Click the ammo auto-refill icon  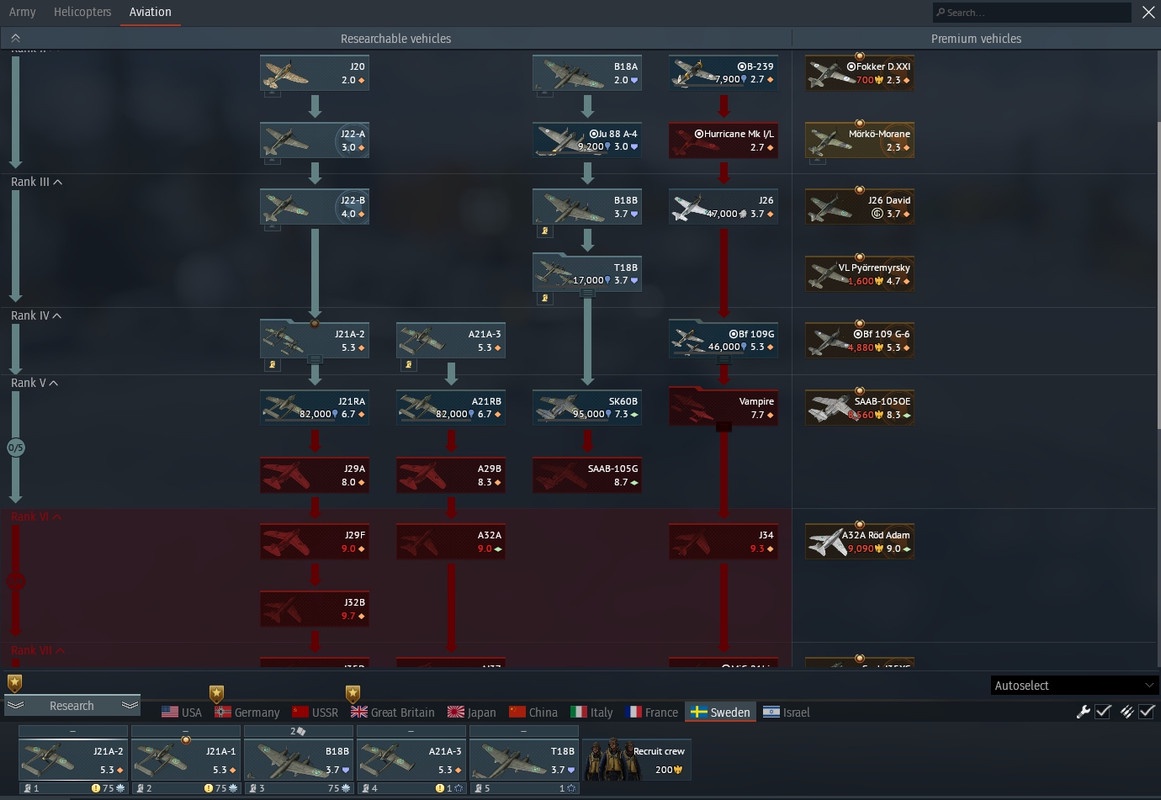pyautogui.click(x=1126, y=712)
